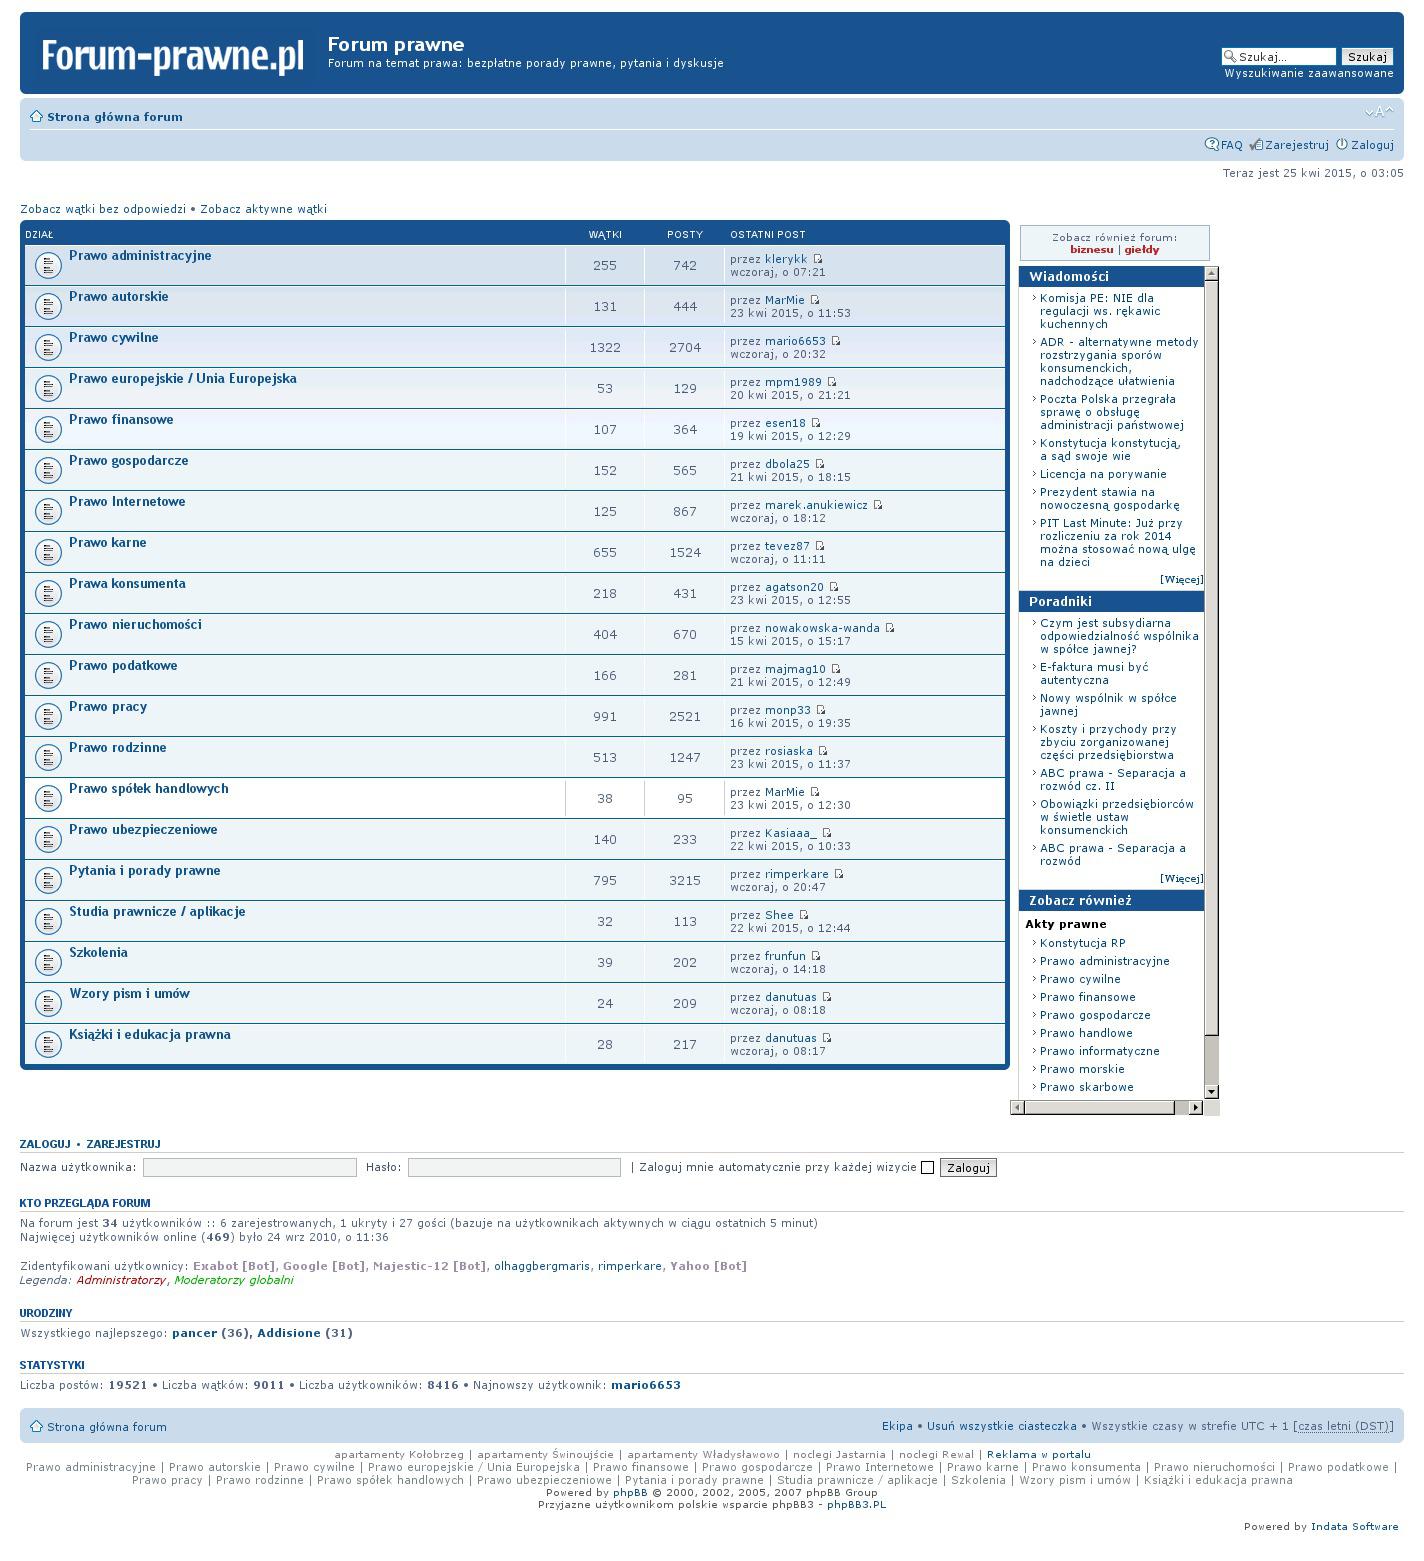
Task: Open latest post icon next to rimperkare
Action: pyautogui.click(x=839, y=875)
